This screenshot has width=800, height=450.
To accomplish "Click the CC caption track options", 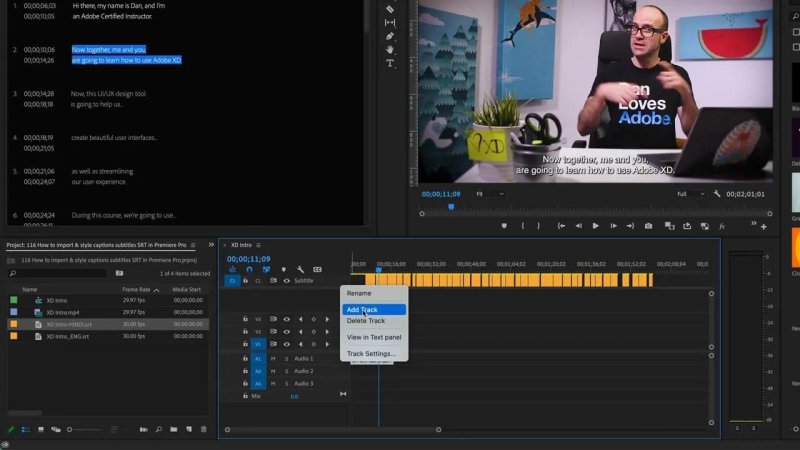I will [317, 269].
